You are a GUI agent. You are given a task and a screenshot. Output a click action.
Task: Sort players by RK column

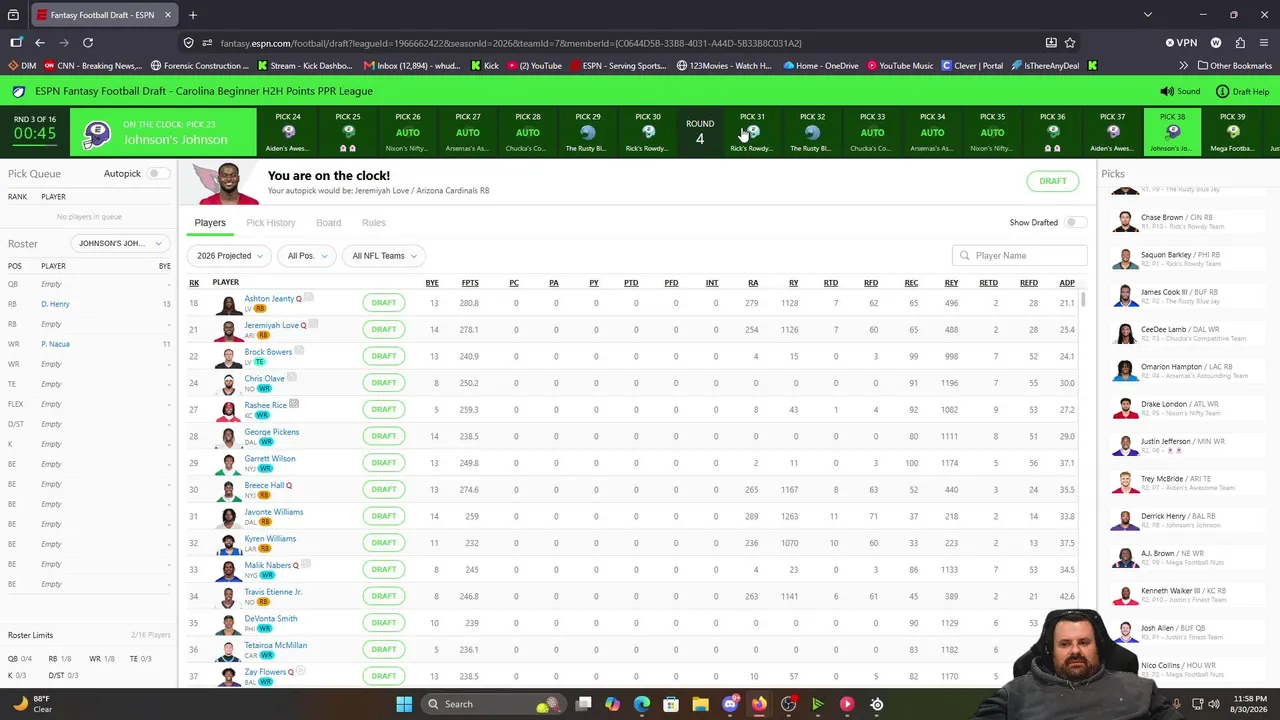click(x=194, y=283)
